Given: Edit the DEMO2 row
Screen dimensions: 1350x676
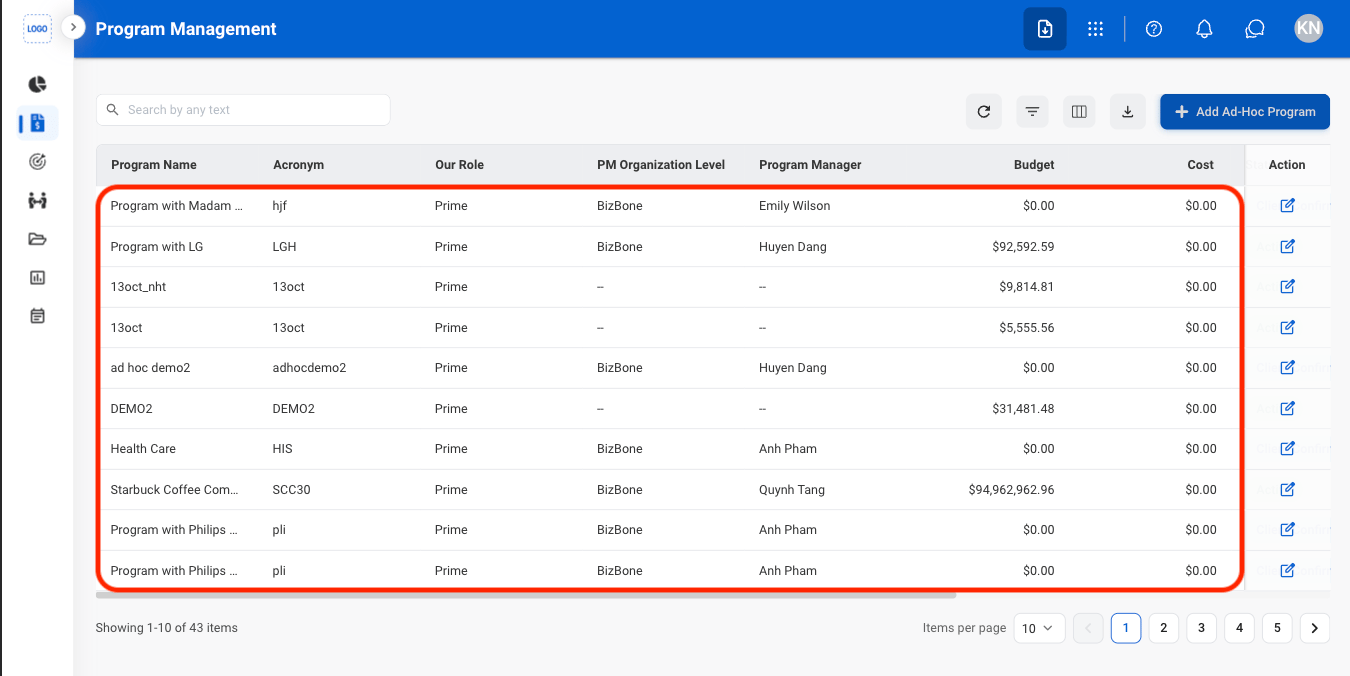Looking at the screenshot, I should (x=1288, y=408).
